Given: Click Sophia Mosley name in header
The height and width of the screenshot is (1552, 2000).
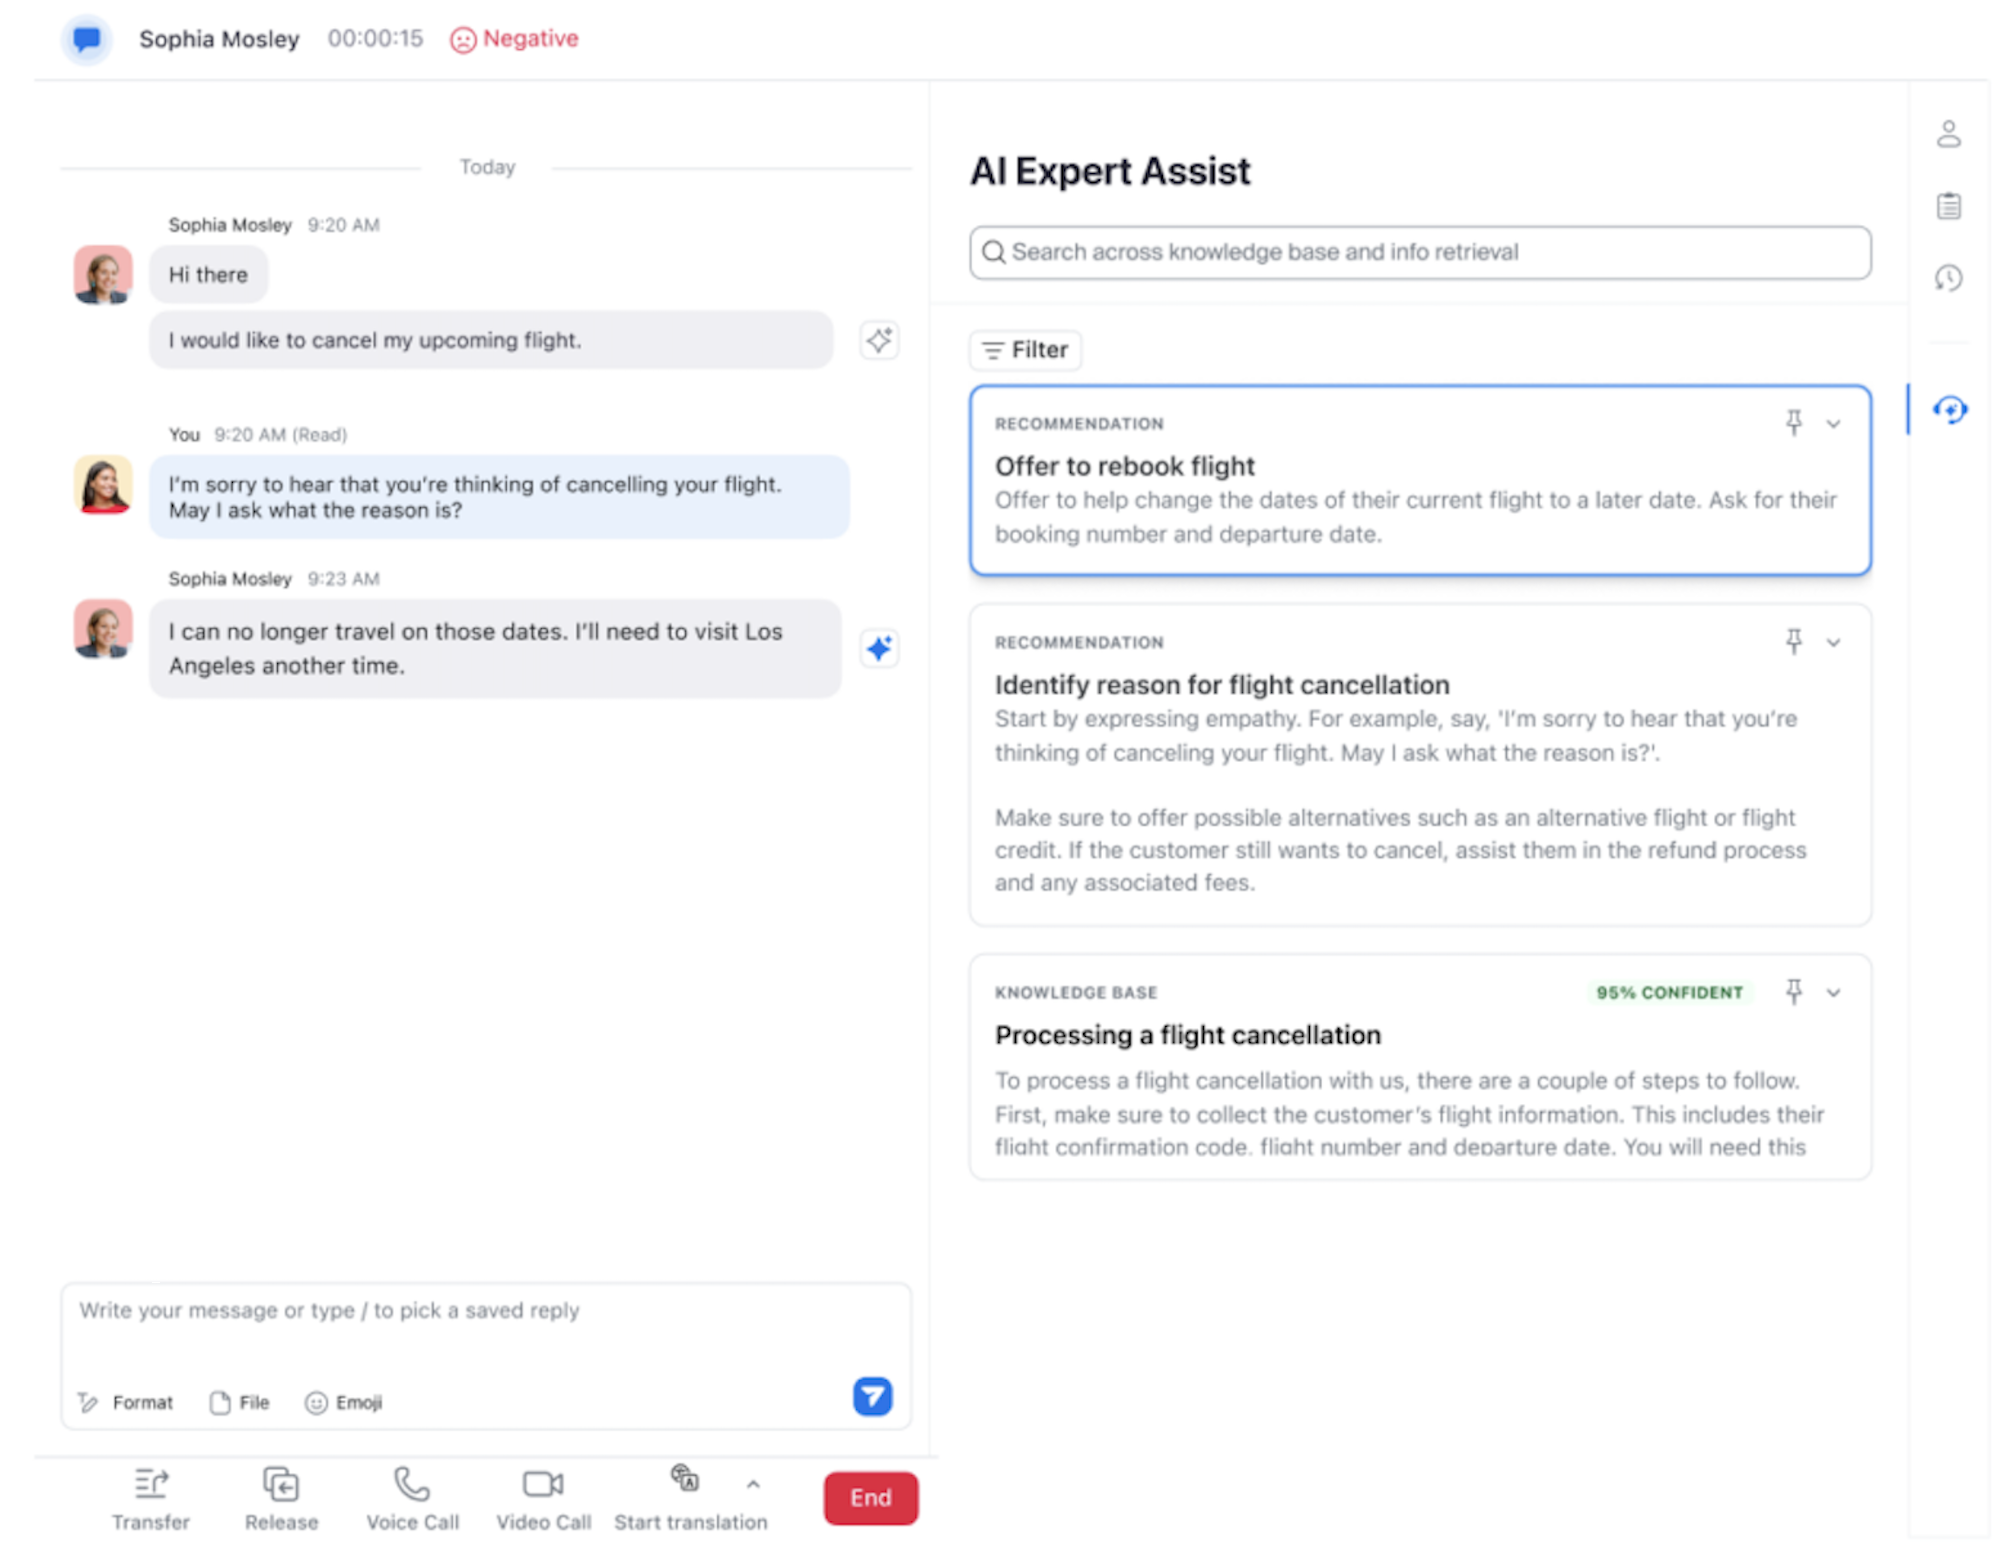Looking at the screenshot, I should [219, 39].
